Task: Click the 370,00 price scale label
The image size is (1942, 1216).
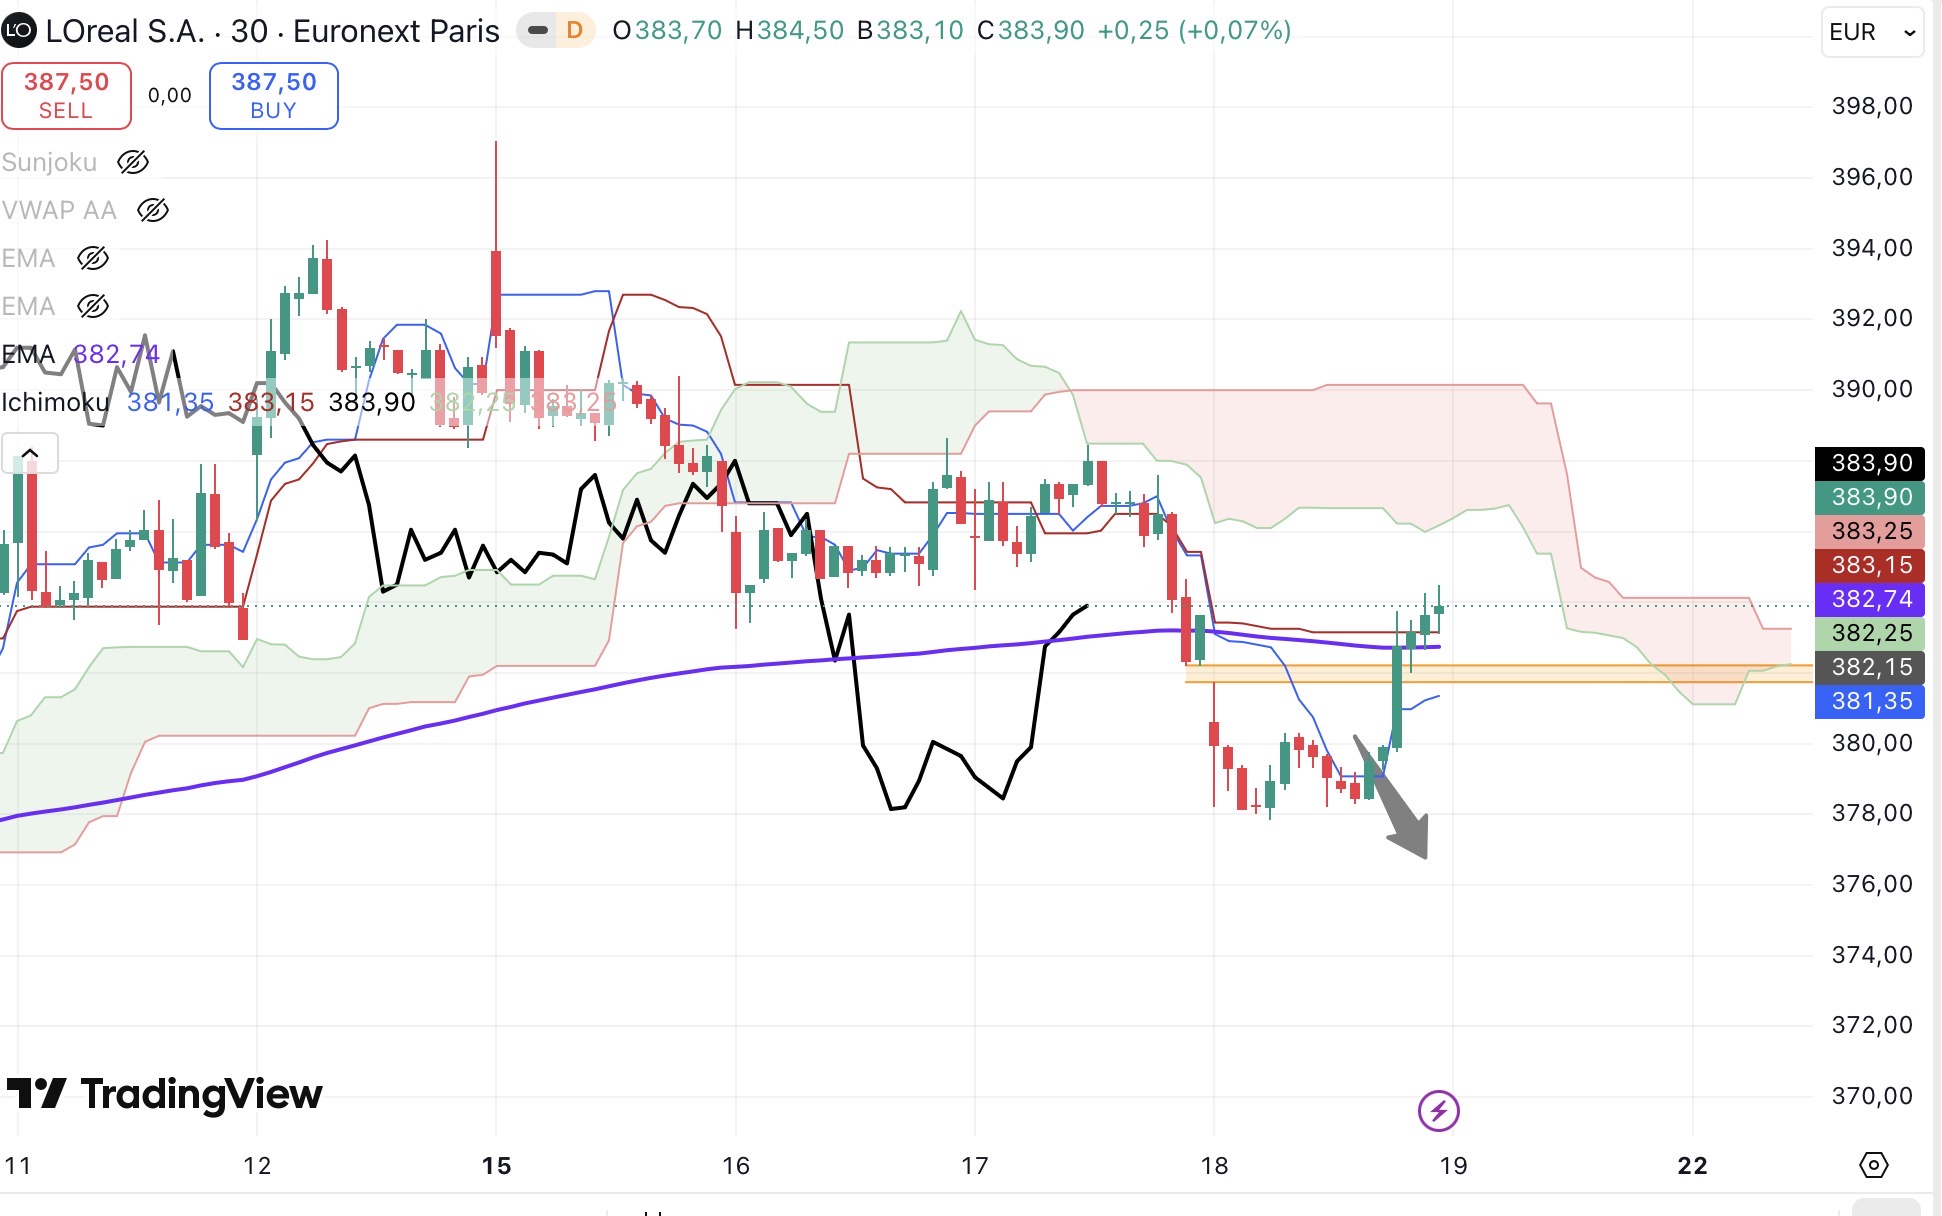Action: (1872, 1096)
